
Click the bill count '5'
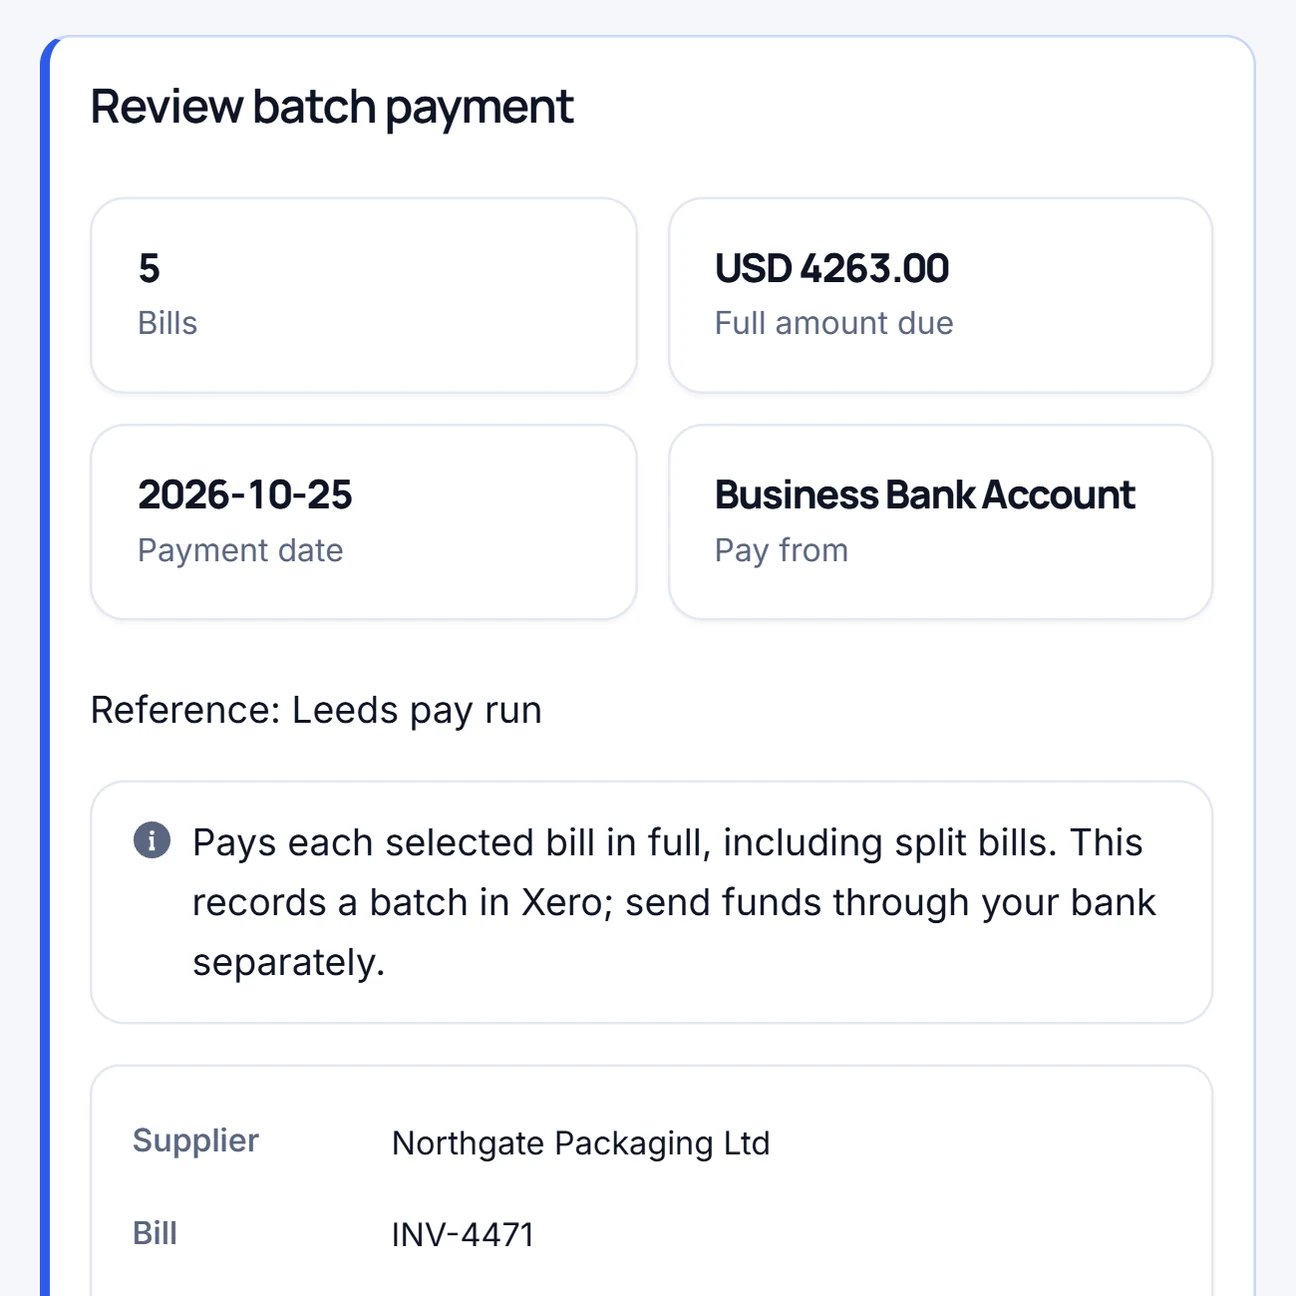tap(149, 268)
